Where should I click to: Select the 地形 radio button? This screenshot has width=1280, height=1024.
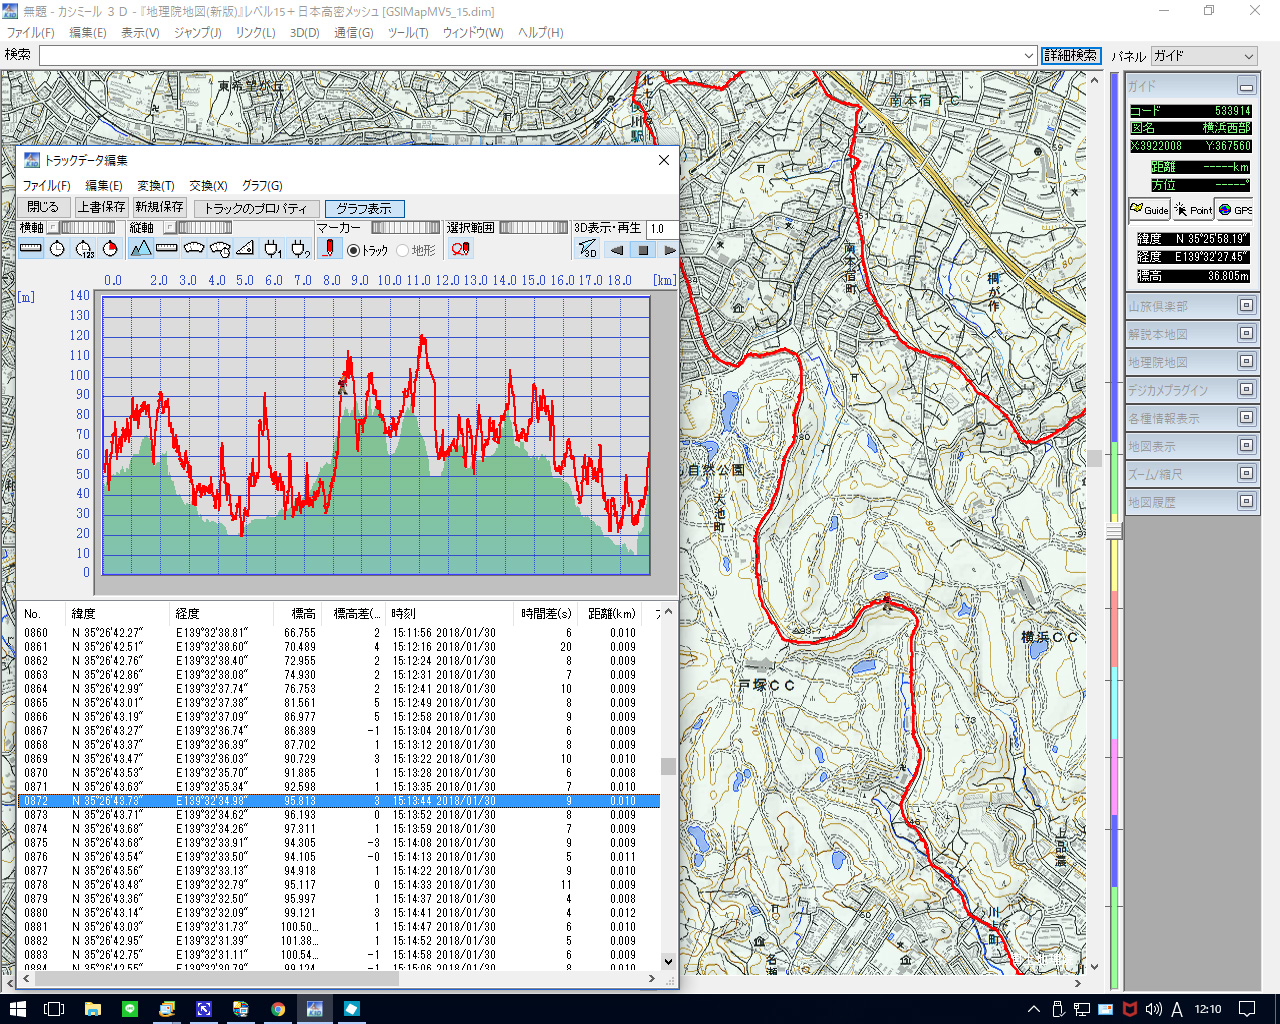[x=403, y=250]
